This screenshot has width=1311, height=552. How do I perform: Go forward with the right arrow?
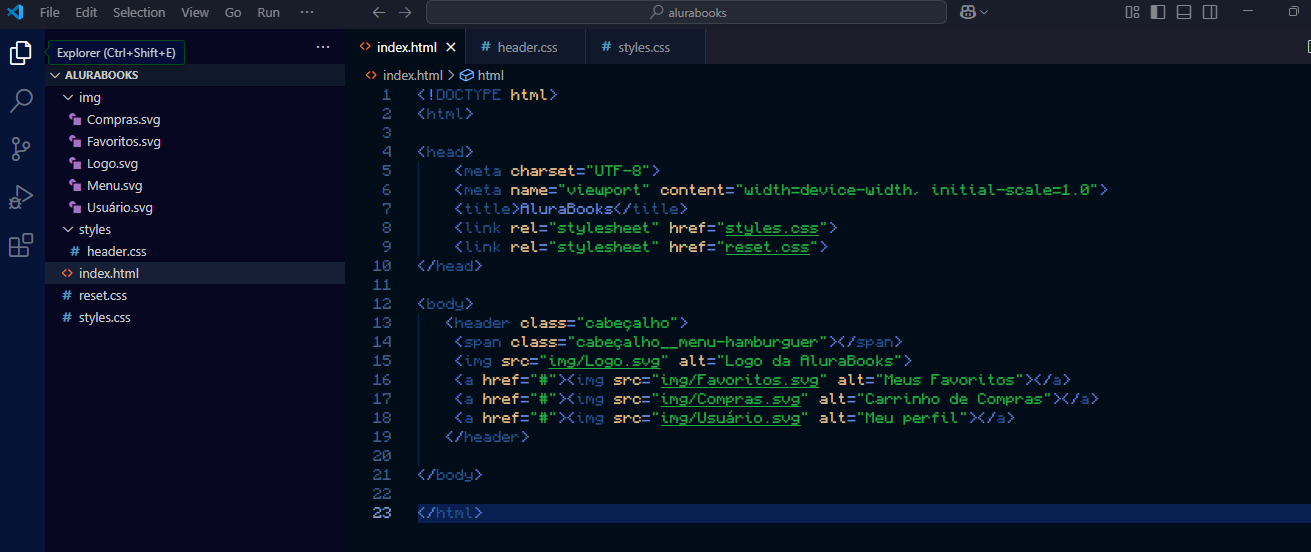coord(404,12)
